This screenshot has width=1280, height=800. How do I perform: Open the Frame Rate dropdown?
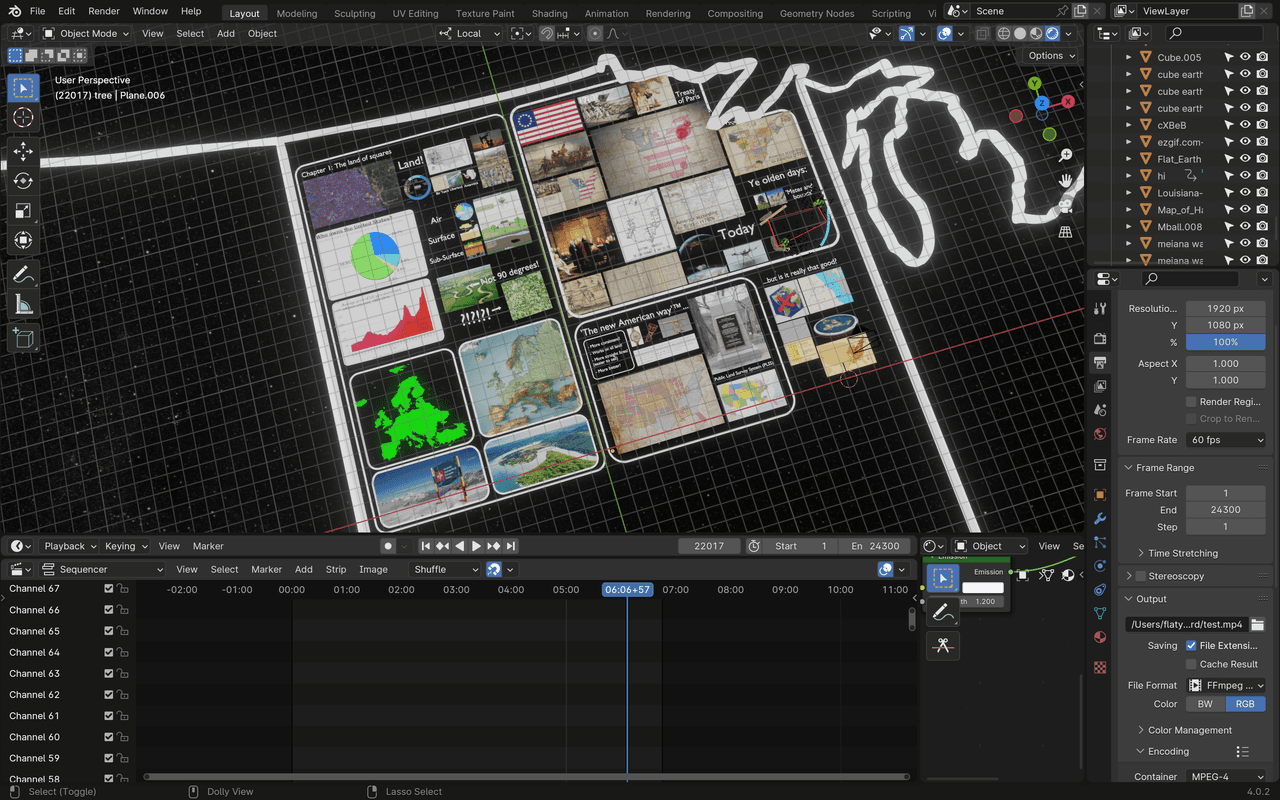[1225, 440]
